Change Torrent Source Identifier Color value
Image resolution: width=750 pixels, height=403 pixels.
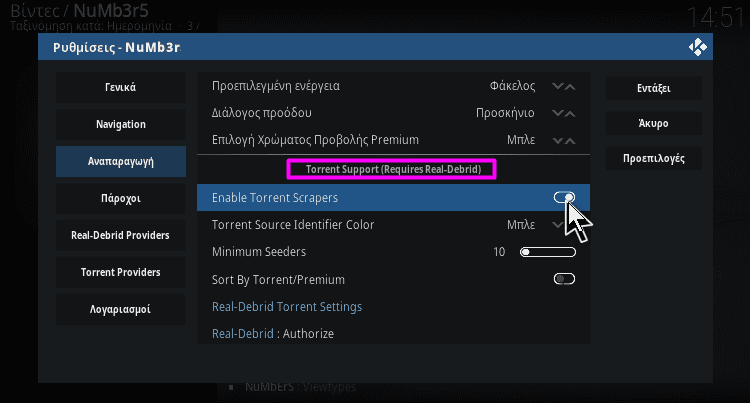tap(521, 225)
